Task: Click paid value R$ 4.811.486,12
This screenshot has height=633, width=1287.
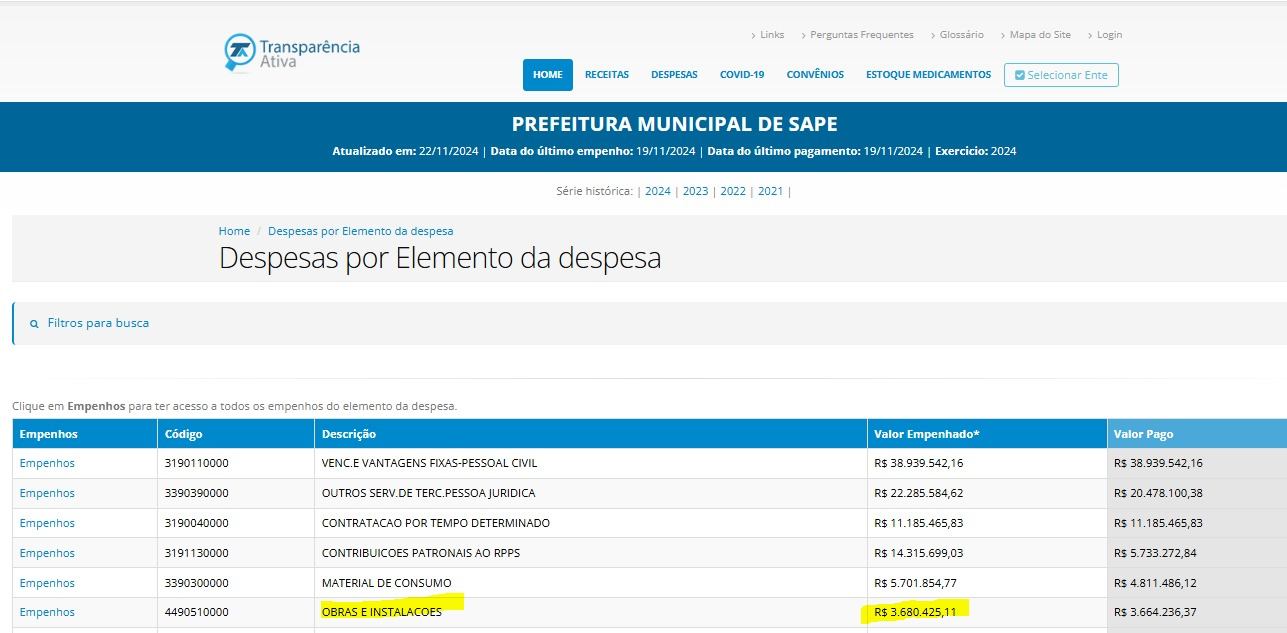Action: (x=1155, y=583)
